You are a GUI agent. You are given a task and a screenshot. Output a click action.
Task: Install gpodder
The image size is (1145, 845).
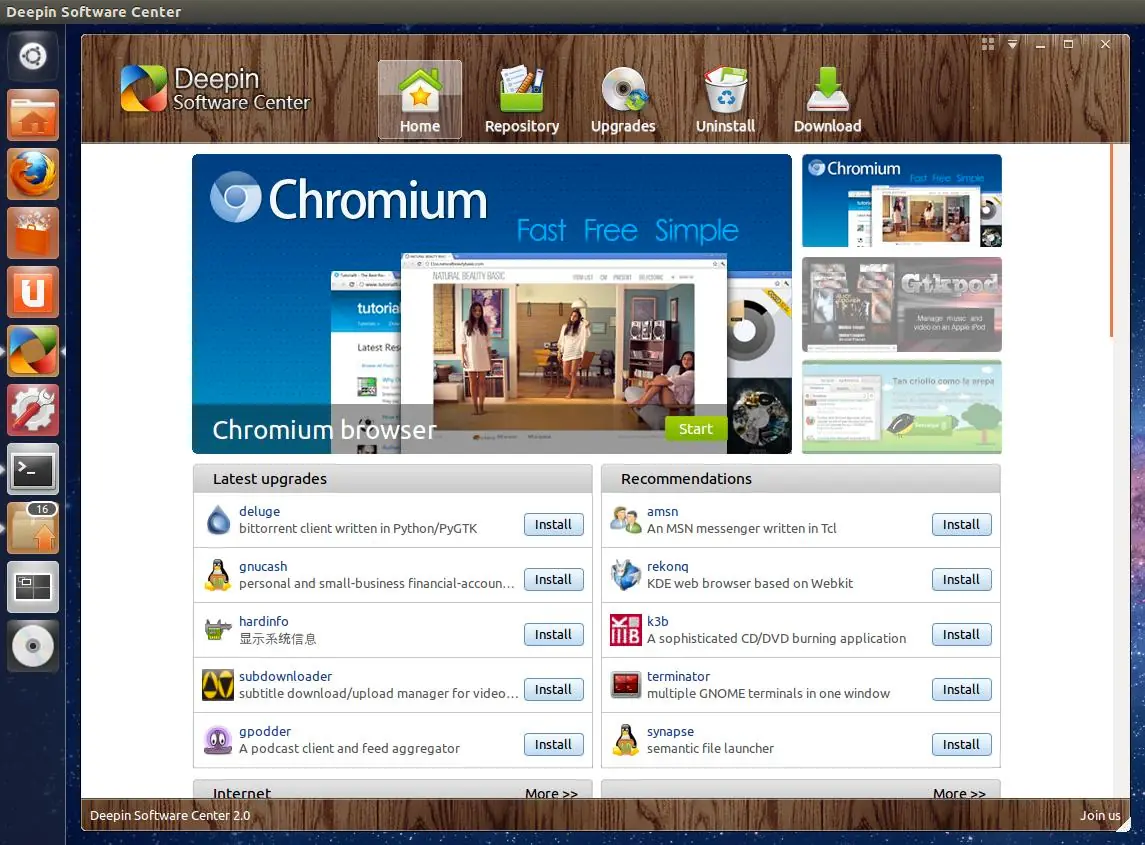point(554,744)
